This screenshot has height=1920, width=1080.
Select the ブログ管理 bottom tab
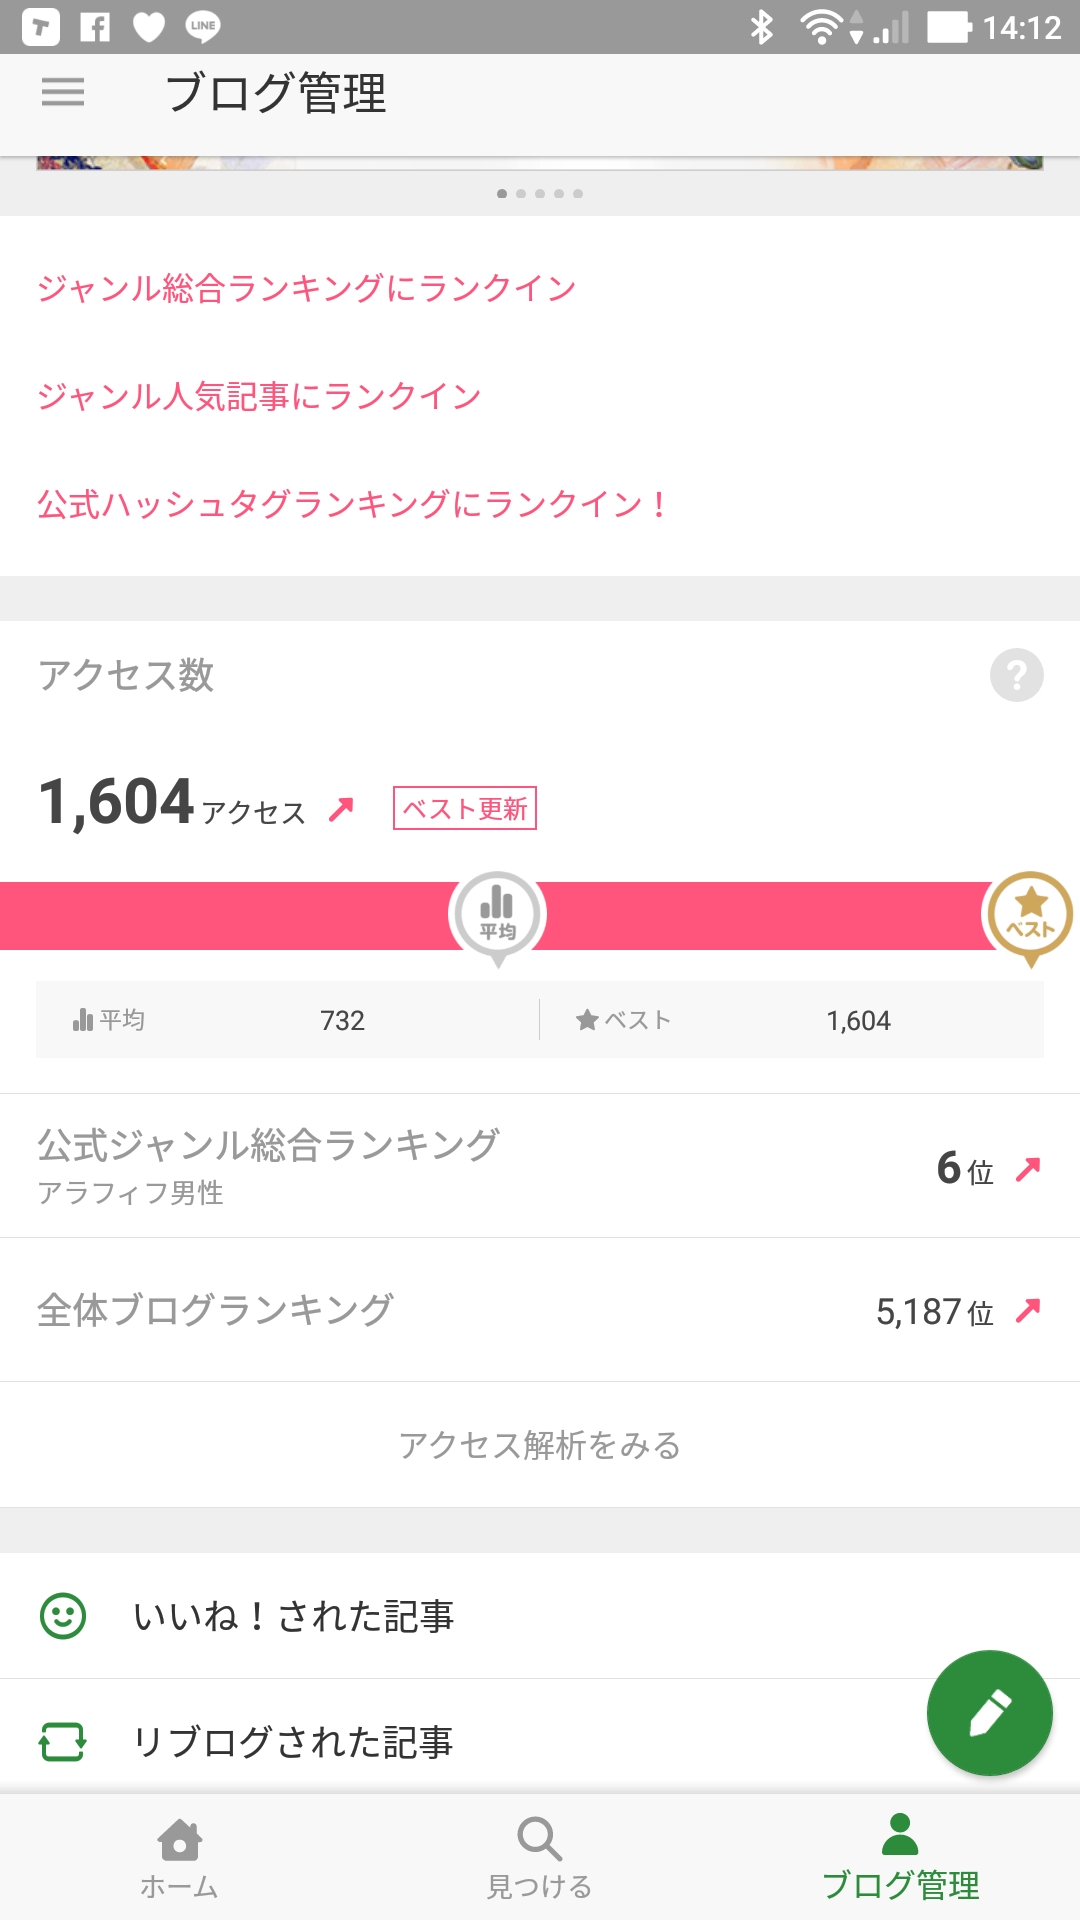(x=900, y=1857)
